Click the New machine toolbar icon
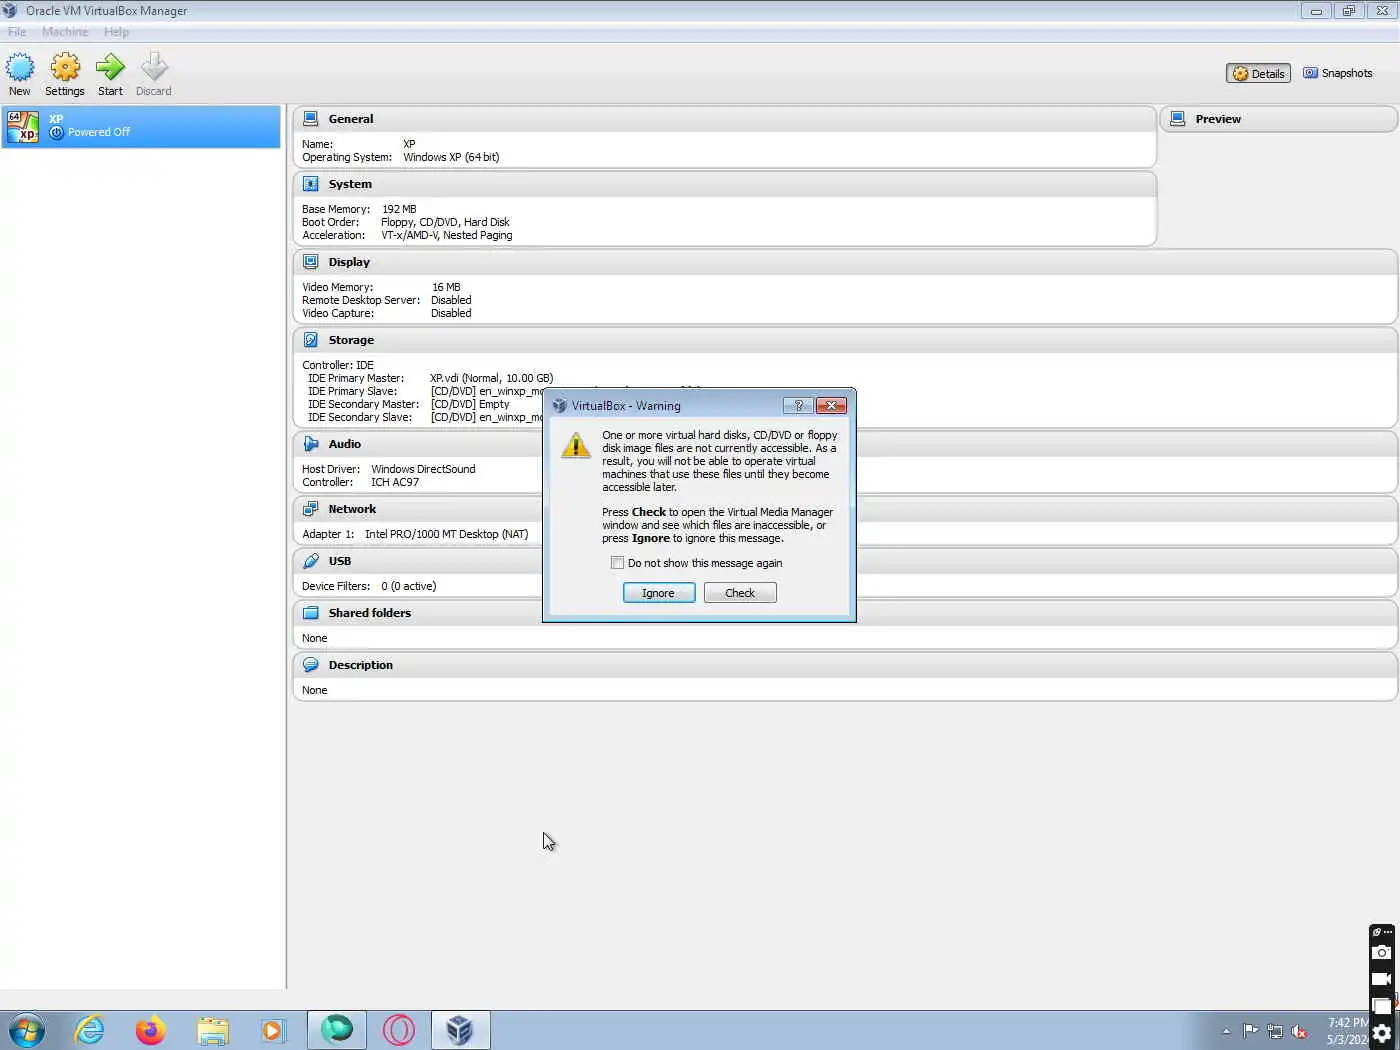The height and width of the screenshot is (1050, 1400). point(20,68)
